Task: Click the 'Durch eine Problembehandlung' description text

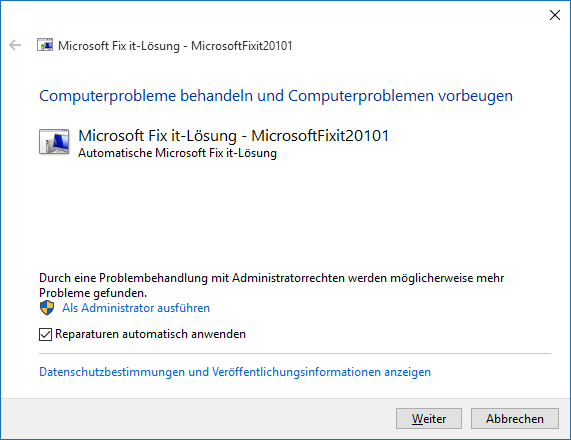Action: (x=272, y=285)
